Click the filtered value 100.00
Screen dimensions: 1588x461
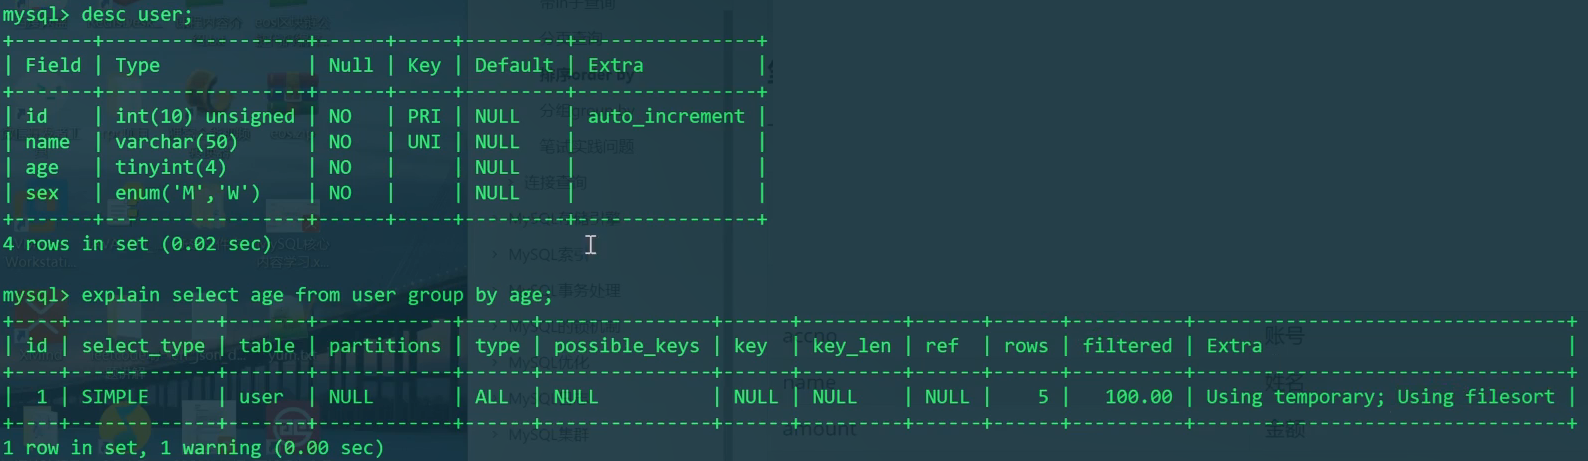click(1138, 397)
